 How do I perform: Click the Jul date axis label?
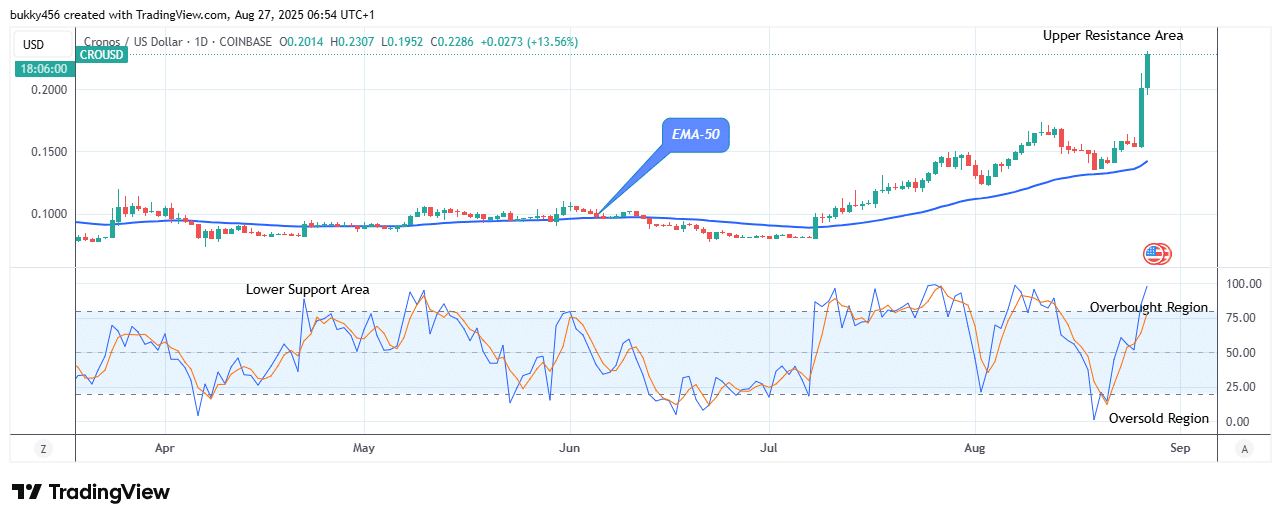(770, 448)
